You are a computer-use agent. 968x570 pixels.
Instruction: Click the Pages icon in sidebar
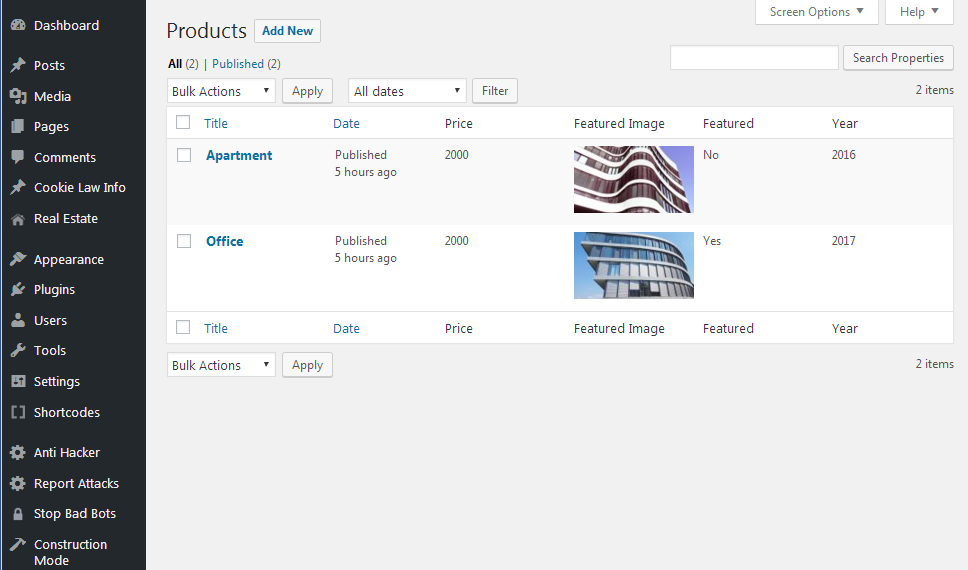click(x=18, y=127)
